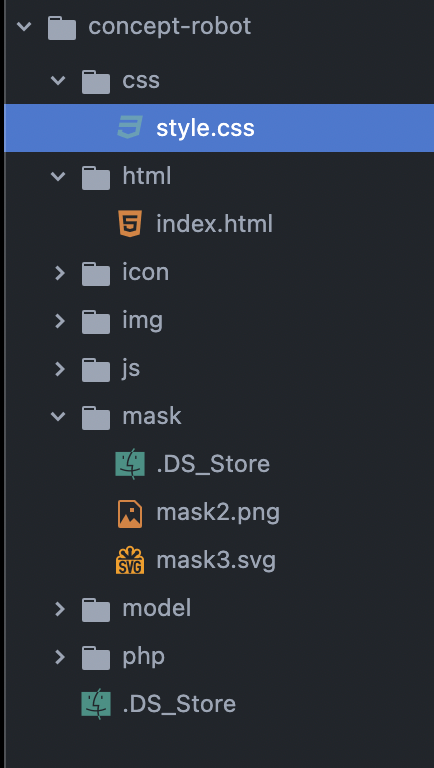The image size is (434, 768).
Task: Click the root-level .DS_Store Finder icon
Action: (96, 704)
